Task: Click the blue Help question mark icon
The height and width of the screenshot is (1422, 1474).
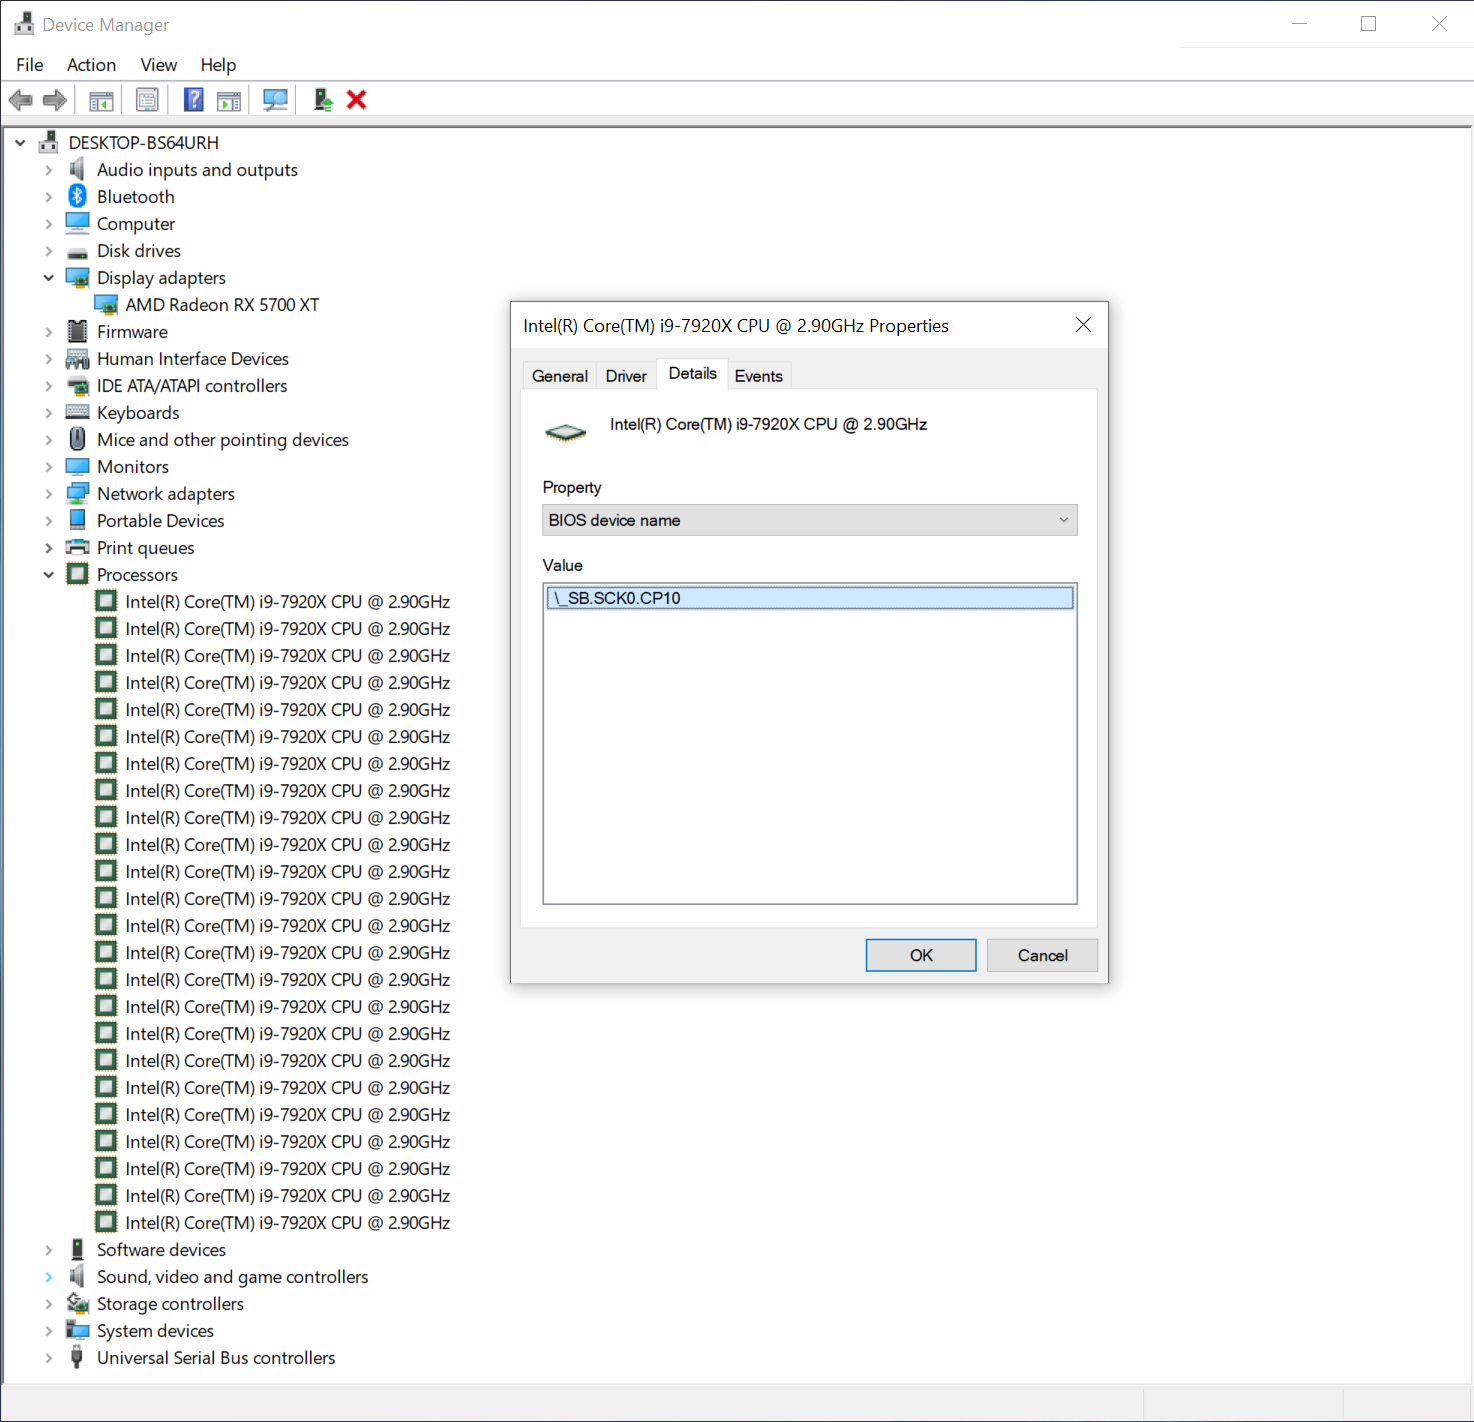Action: [x=194, y=100]
